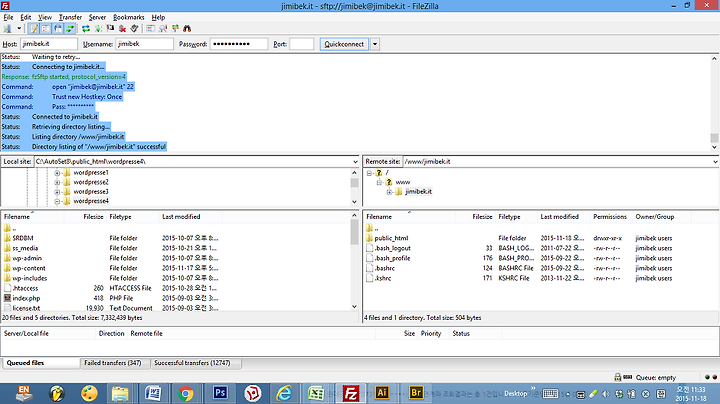The image size is (720, 404).
Task: Open Chrome from the taskbar
Action: point(186,393)
